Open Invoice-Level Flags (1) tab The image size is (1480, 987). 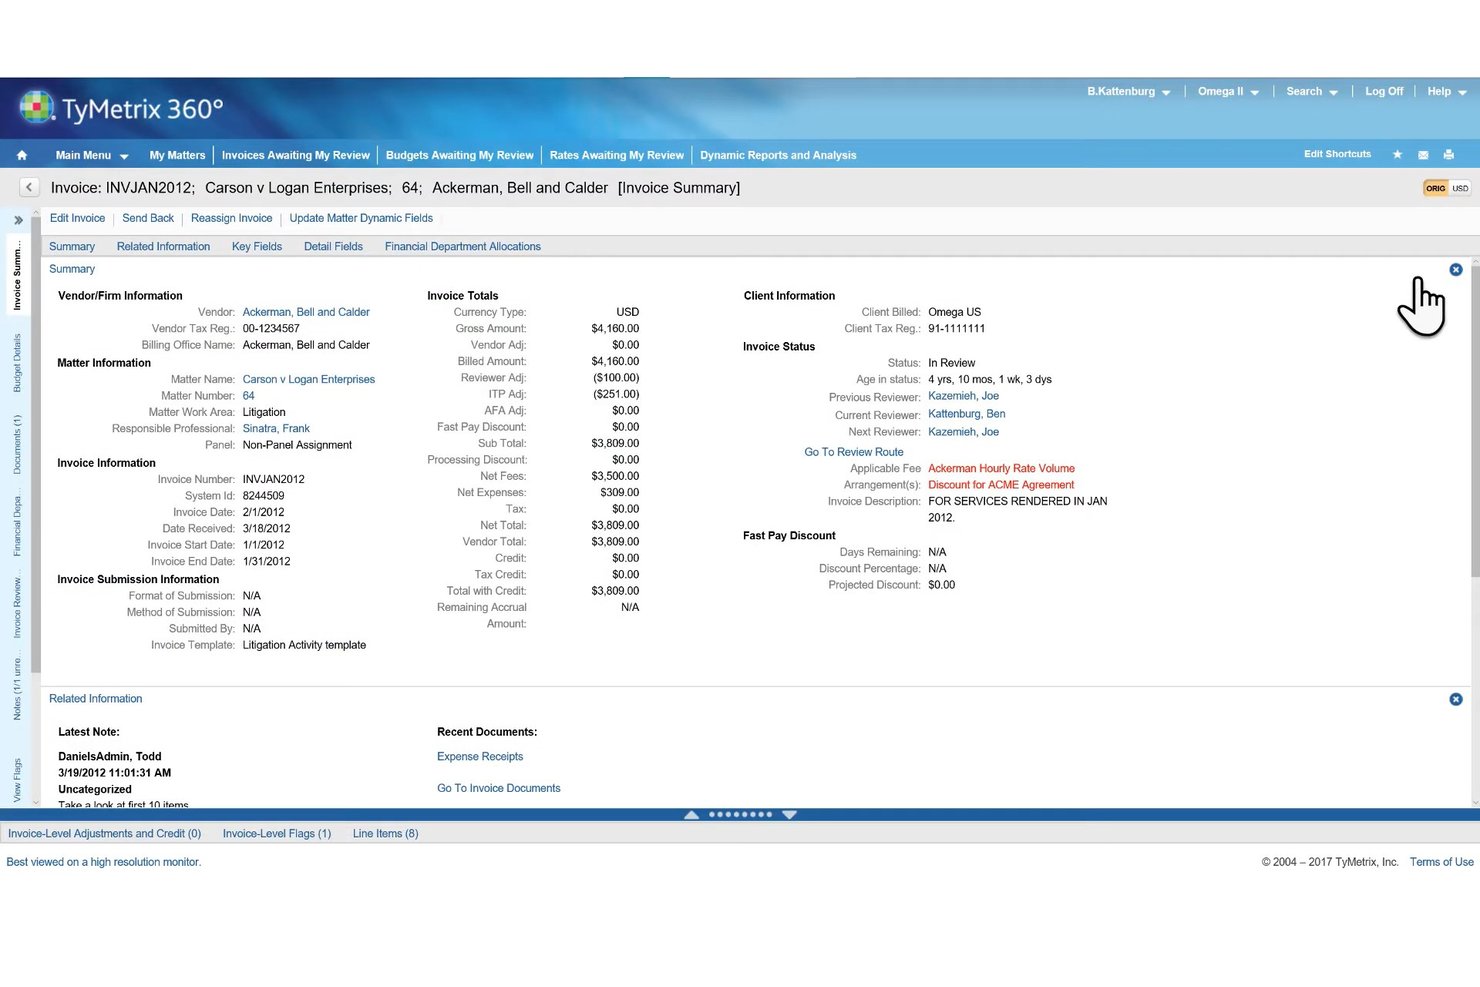[x=277, y=834]
